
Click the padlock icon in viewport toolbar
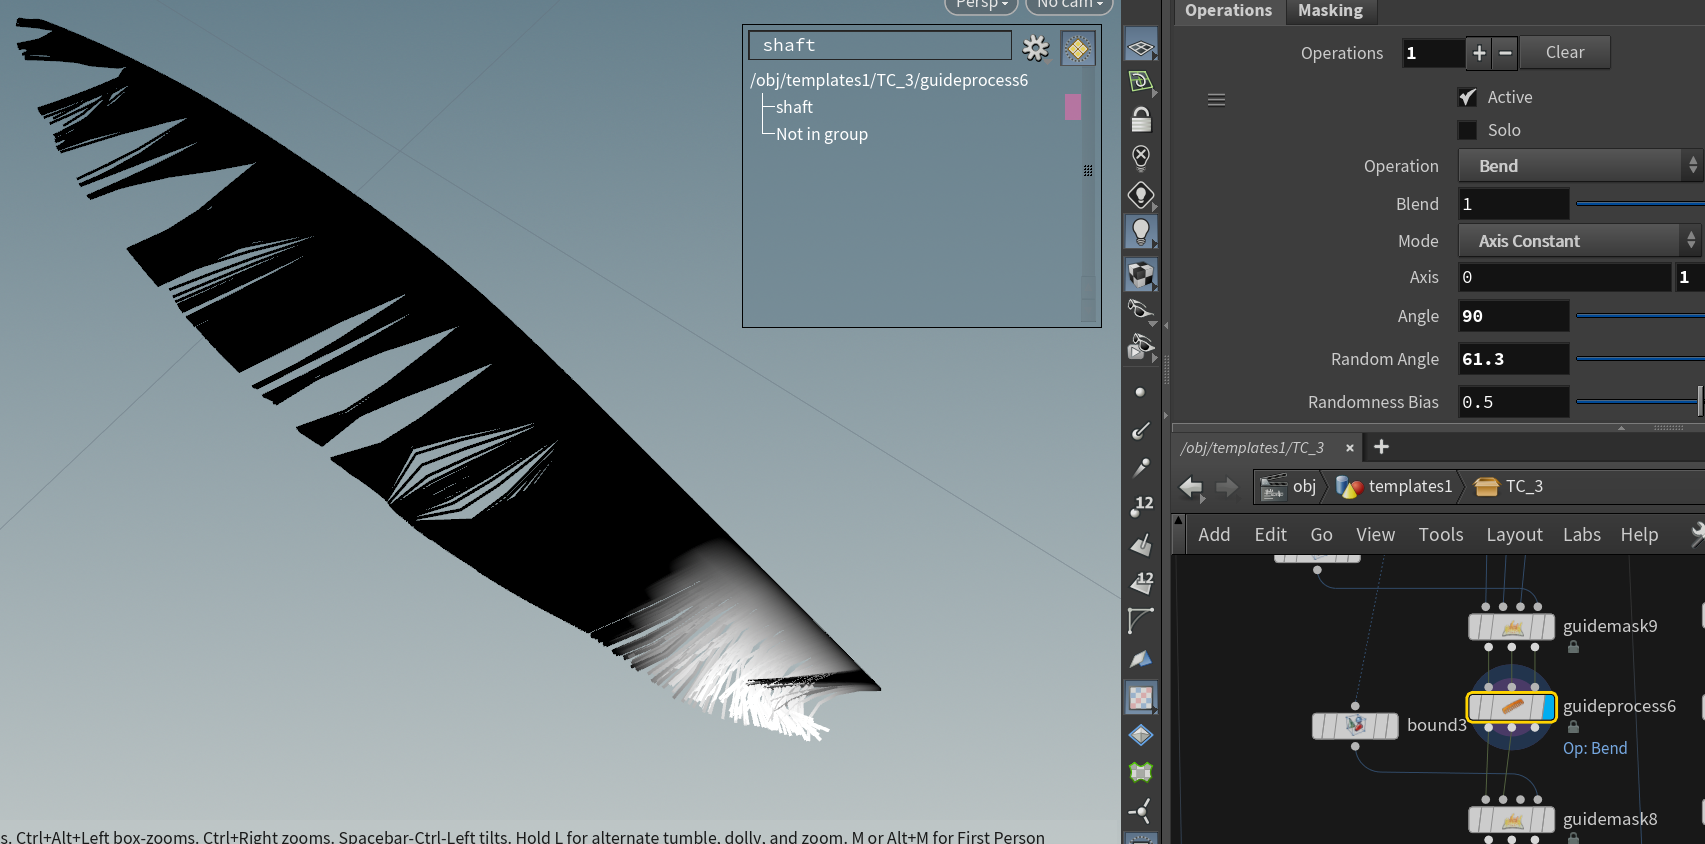tap(1140, 120)
